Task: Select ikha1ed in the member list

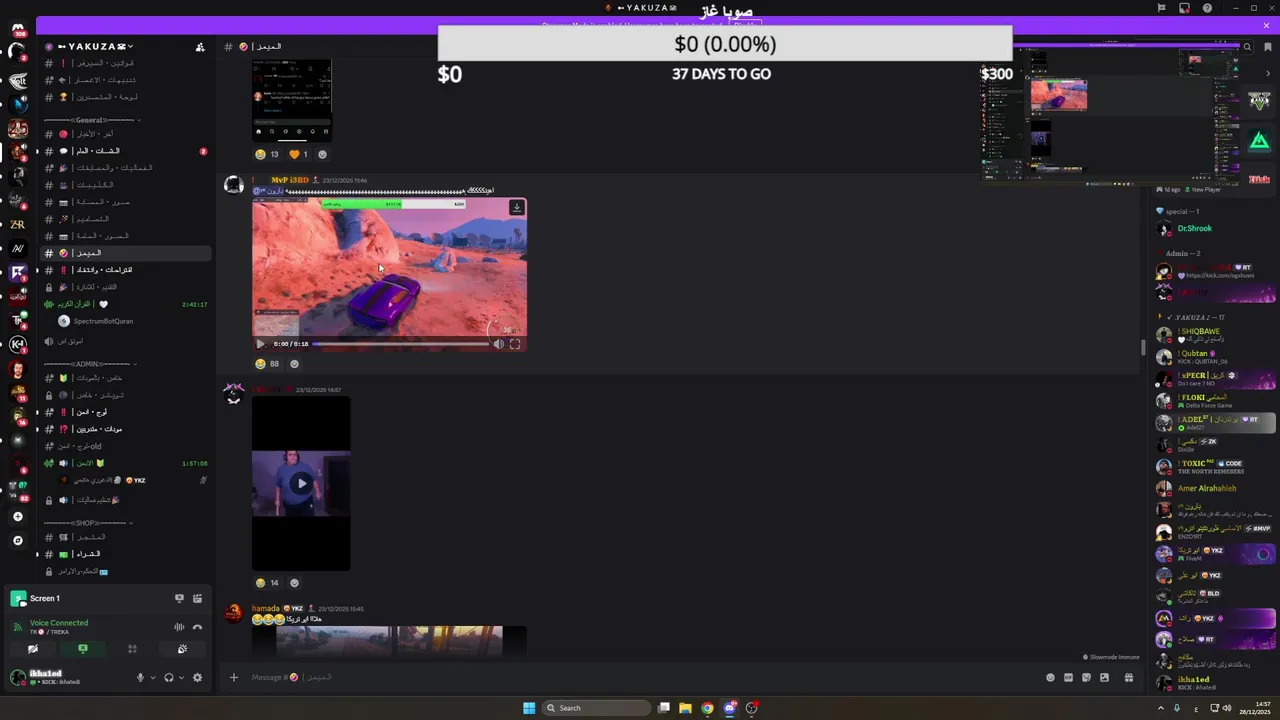Action: pos(1215,683)
